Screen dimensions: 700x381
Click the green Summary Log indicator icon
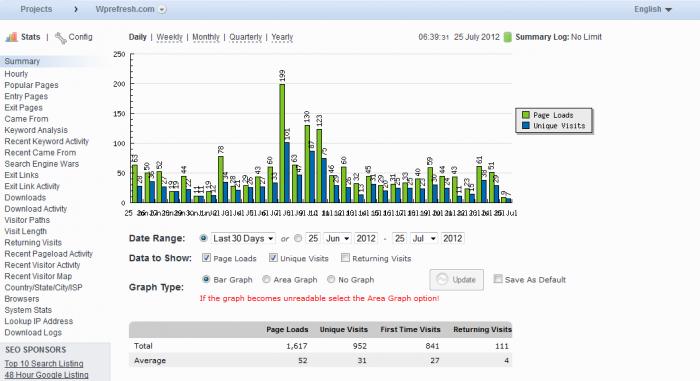(x=507, y=37)
